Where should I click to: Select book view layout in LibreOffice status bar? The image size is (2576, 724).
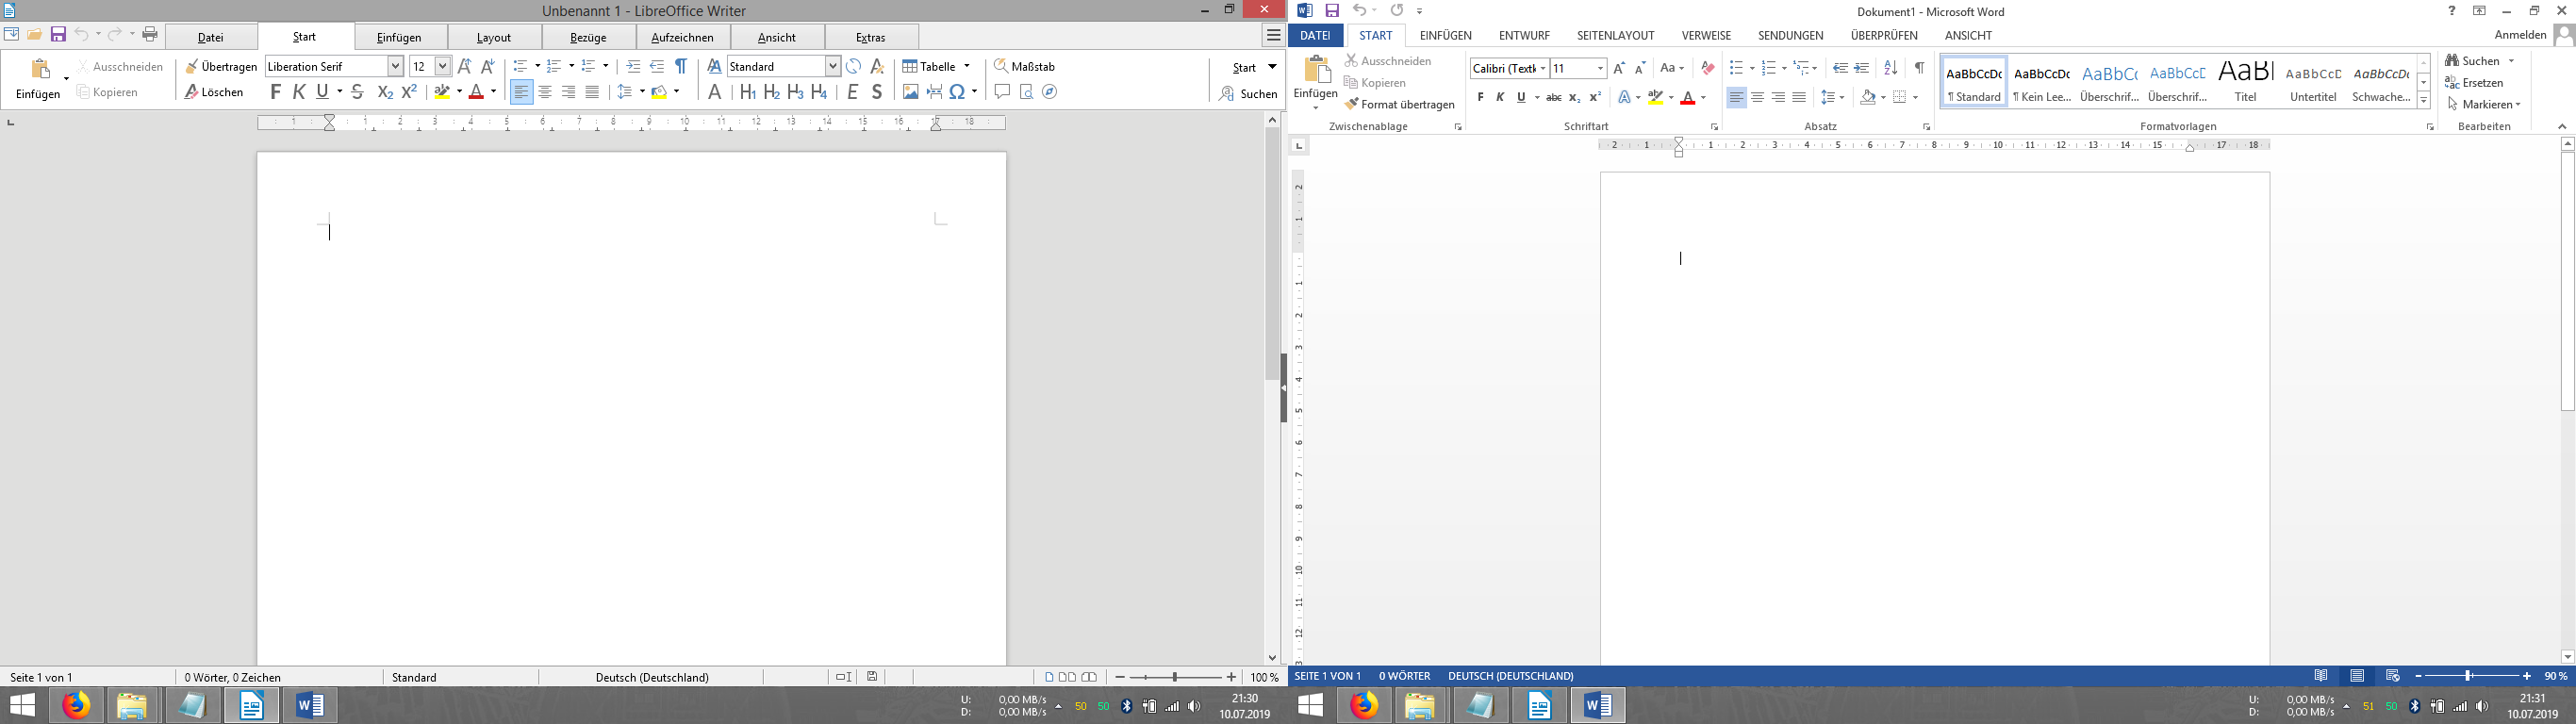click(x=1089, y=677)
